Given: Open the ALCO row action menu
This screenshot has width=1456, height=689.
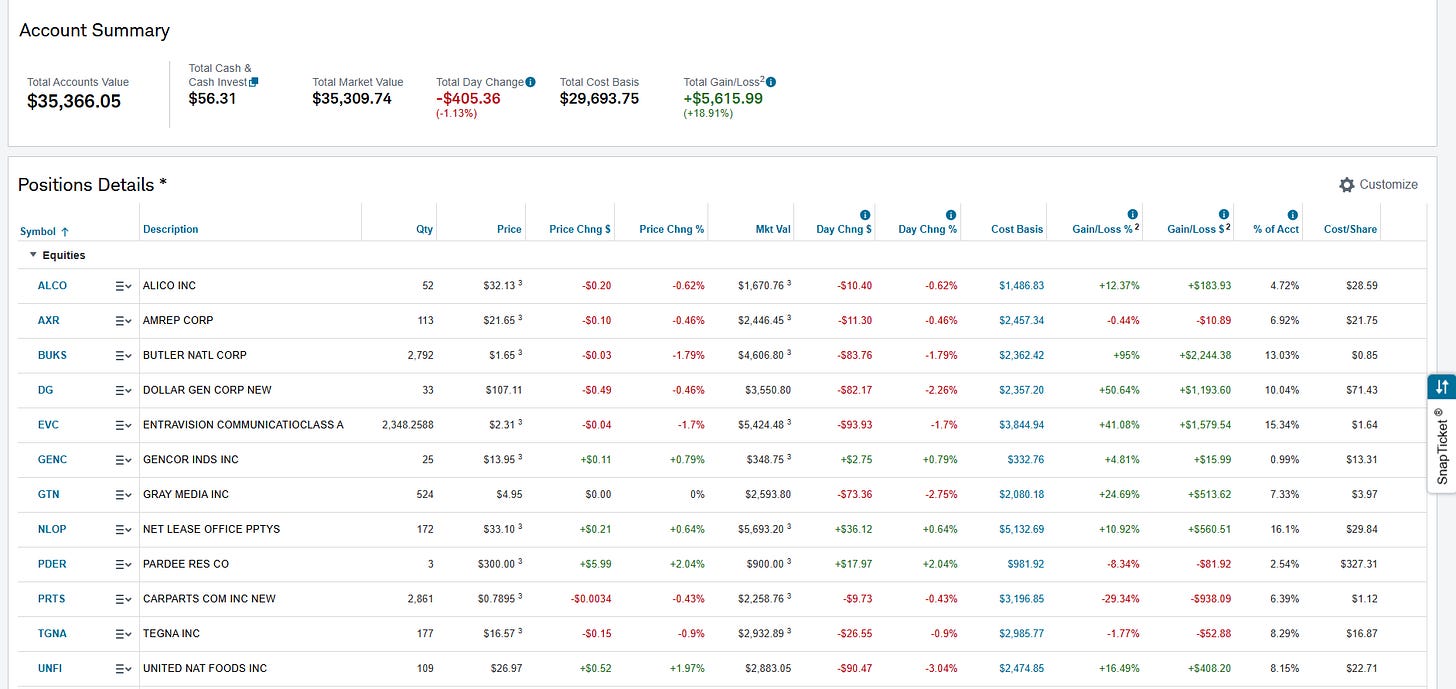Looking at the screenshot, I should [123, 286].
